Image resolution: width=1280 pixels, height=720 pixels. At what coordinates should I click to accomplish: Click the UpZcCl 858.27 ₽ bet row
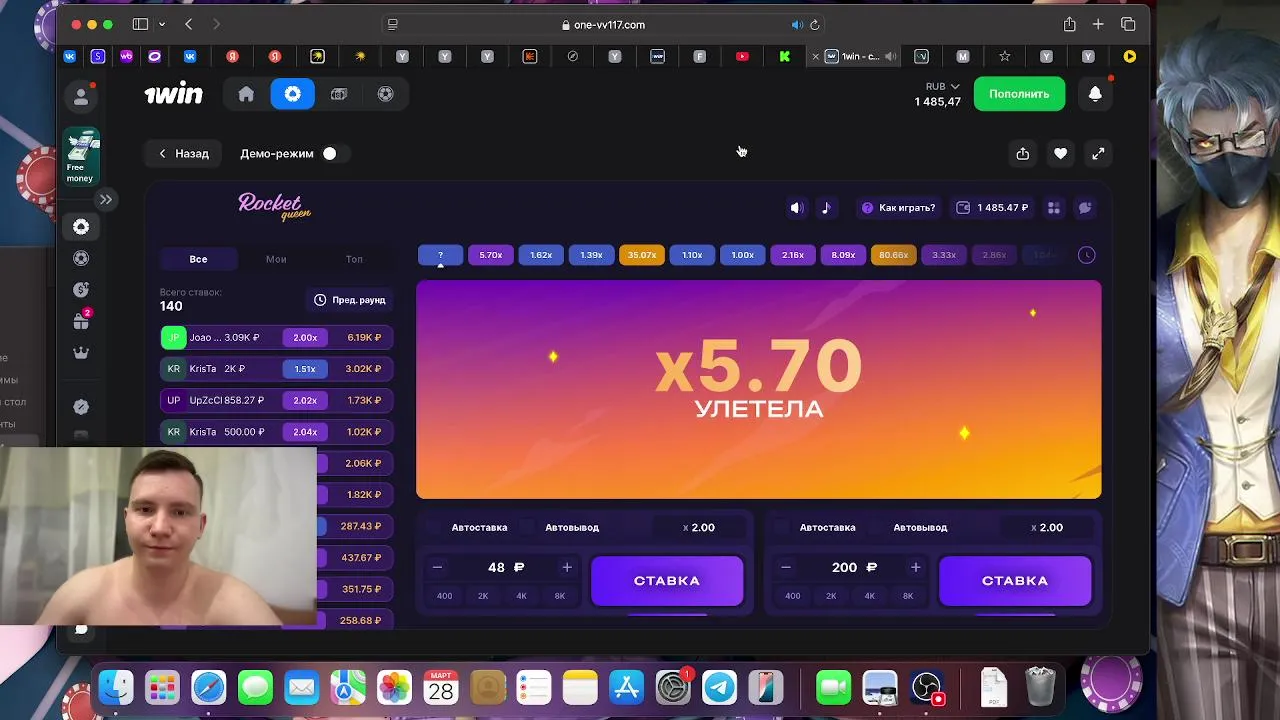[x=276, y=400]
